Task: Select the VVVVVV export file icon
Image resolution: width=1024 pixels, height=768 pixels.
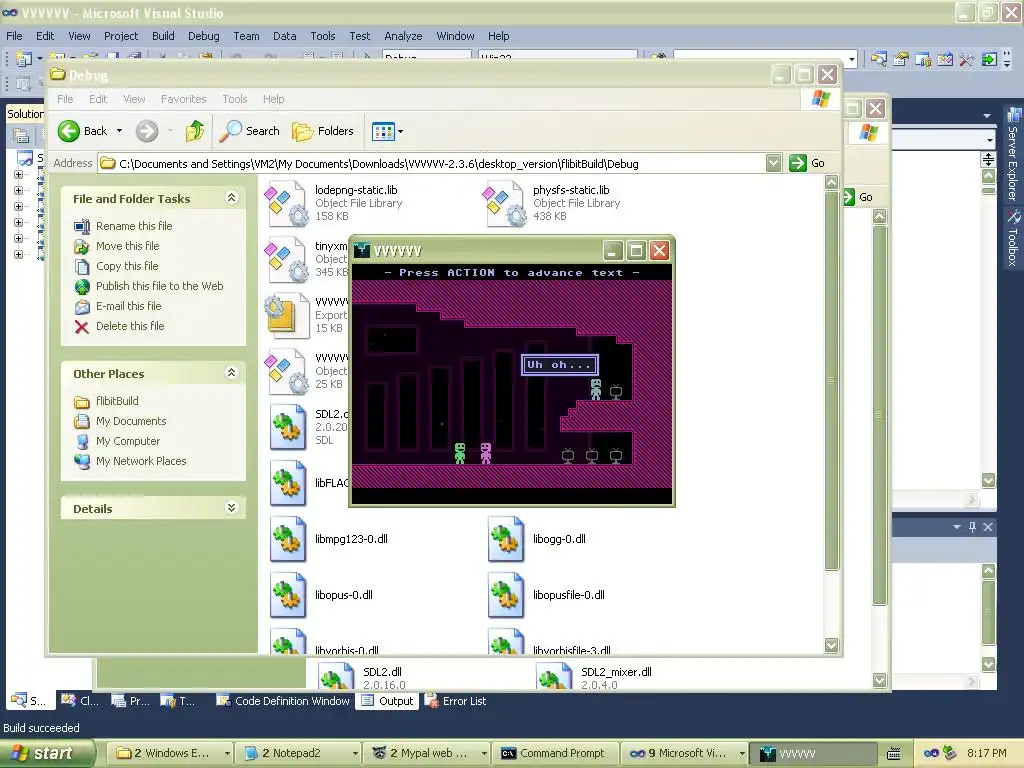Action: pos(286,316)
